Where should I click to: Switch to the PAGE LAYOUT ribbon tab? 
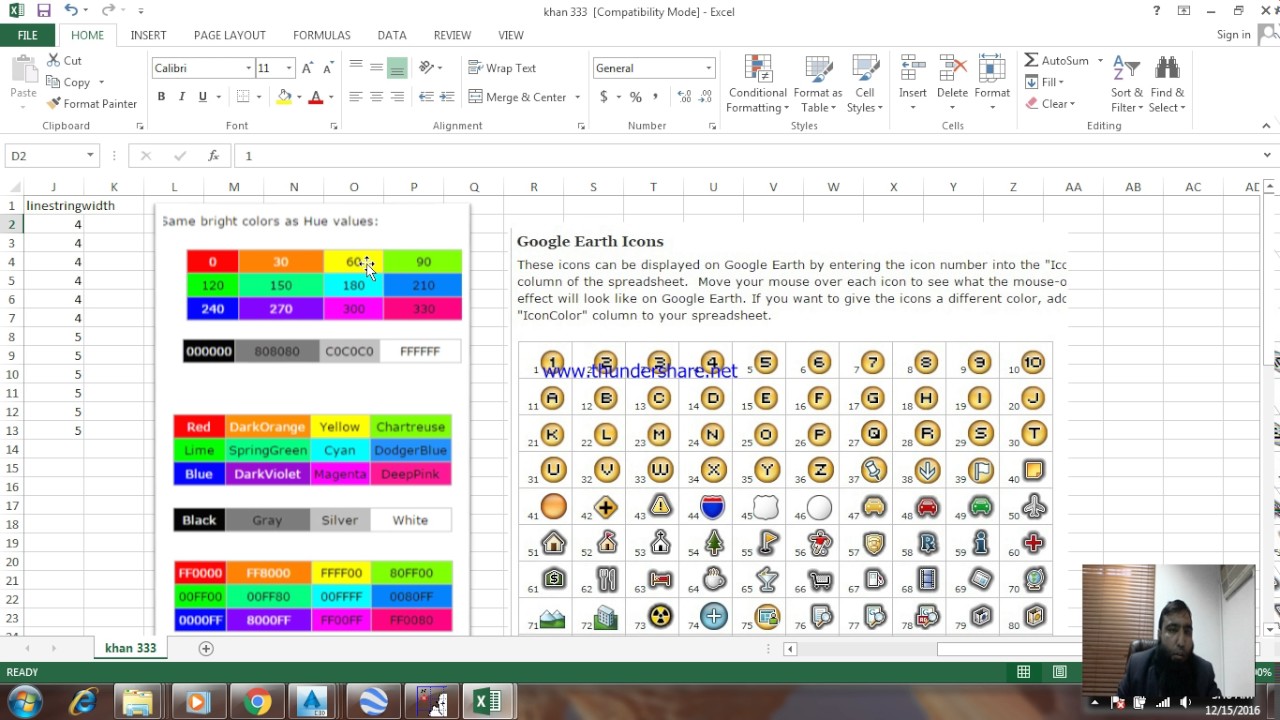click(229, 34)
